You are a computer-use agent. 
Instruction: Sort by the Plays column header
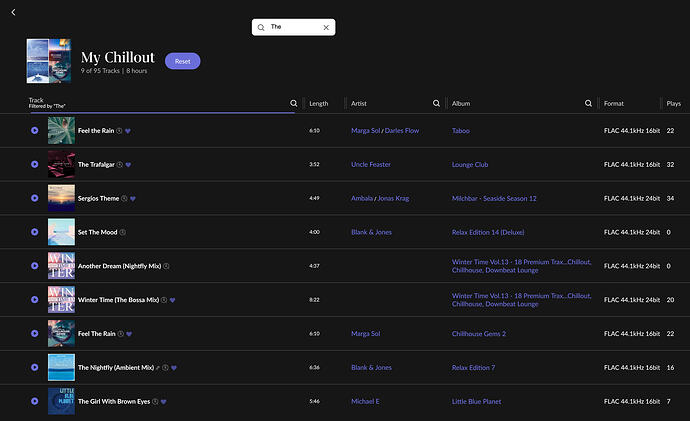pyautogui.click(x=675, y=103)
